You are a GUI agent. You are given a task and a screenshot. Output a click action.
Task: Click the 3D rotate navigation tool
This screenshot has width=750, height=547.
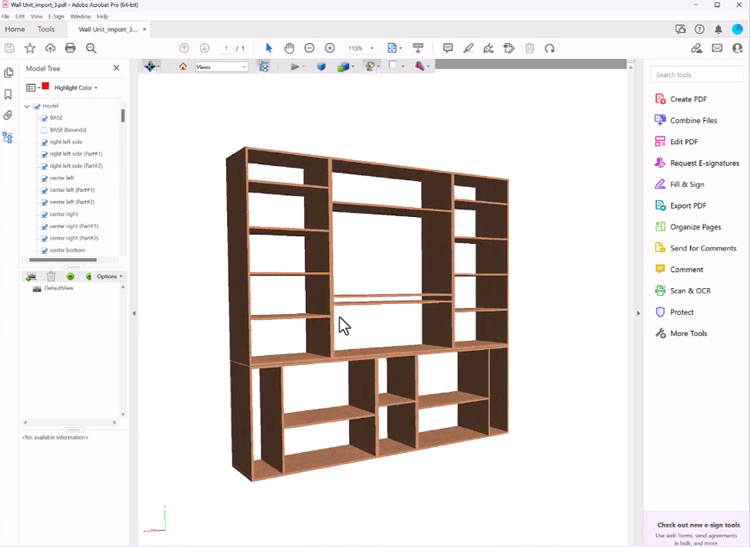tap(149, 66)
